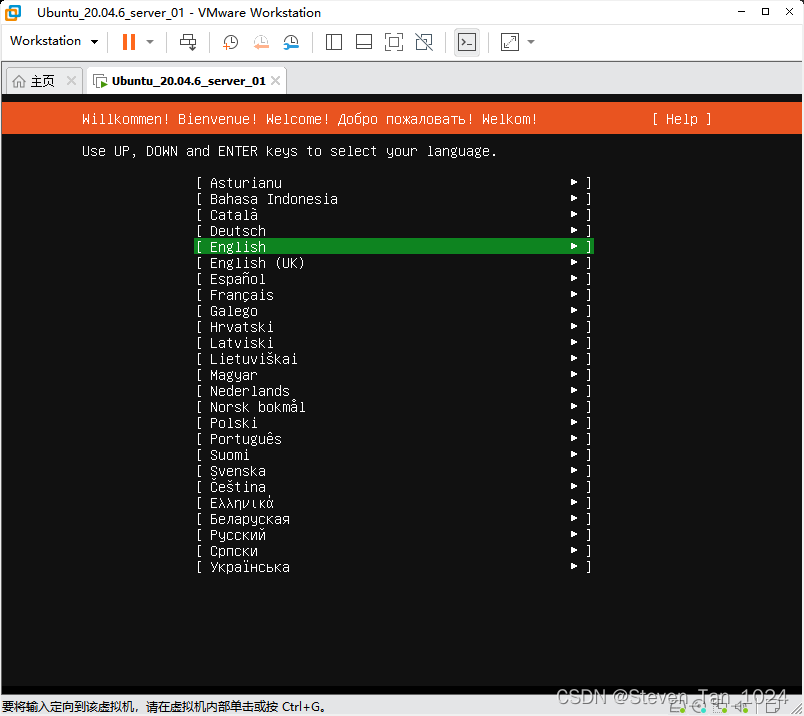Viewport: 804px width, 716px height.
Task: Pause the virtual machine
Action: (x=129, y=42)
